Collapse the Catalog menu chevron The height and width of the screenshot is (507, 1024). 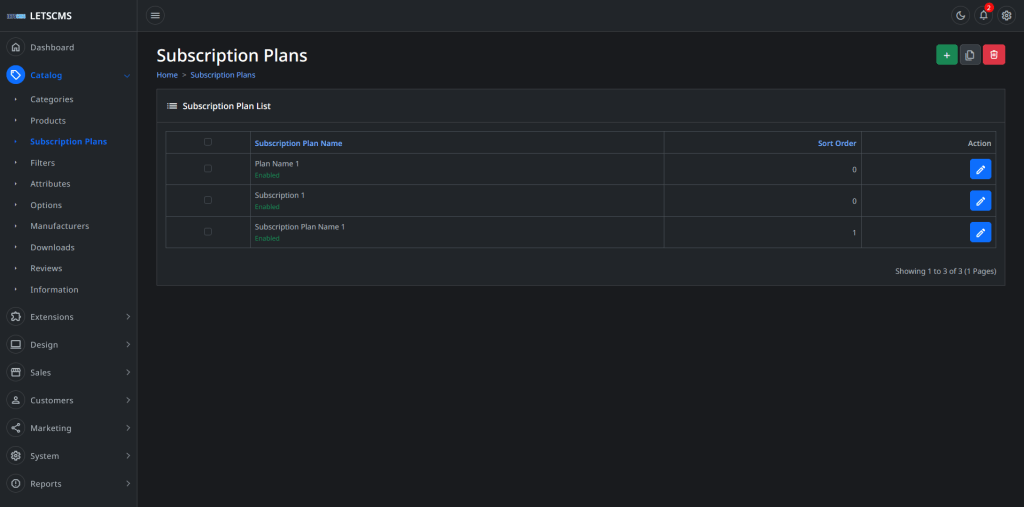tap(127, 76)
